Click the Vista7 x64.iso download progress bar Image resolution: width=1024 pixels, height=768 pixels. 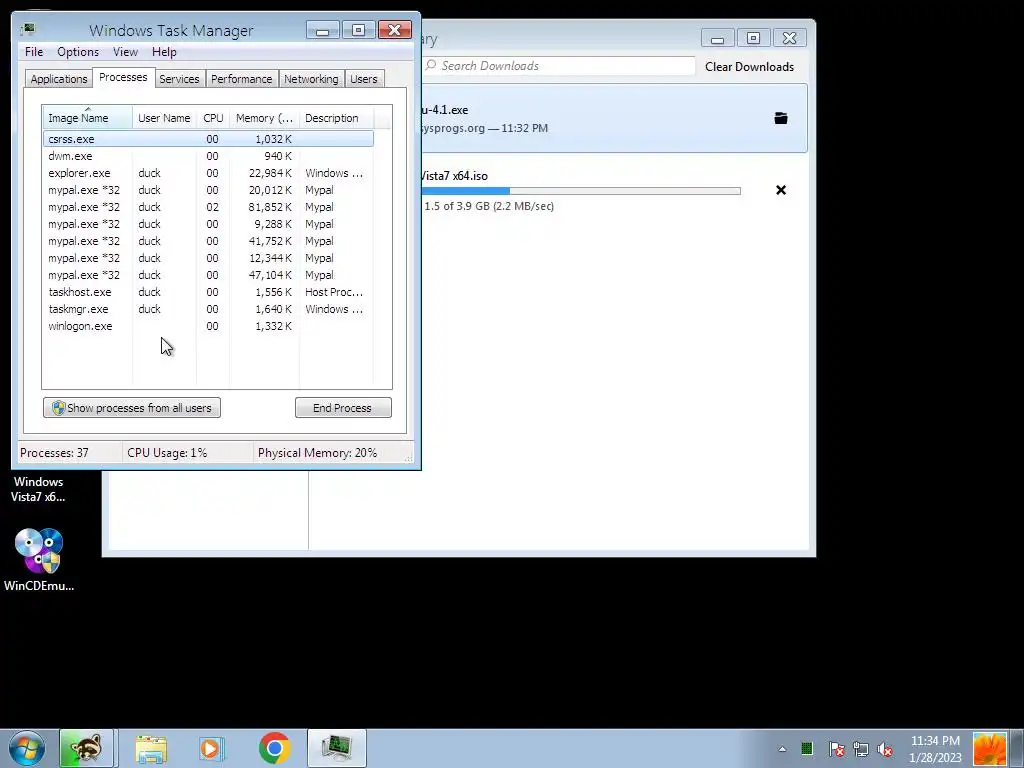click(581, 191)
